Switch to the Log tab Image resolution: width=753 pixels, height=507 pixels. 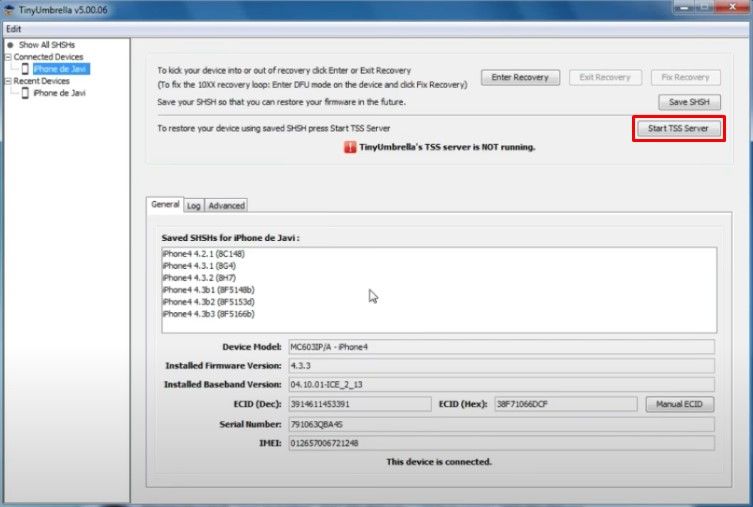point(193,205)
